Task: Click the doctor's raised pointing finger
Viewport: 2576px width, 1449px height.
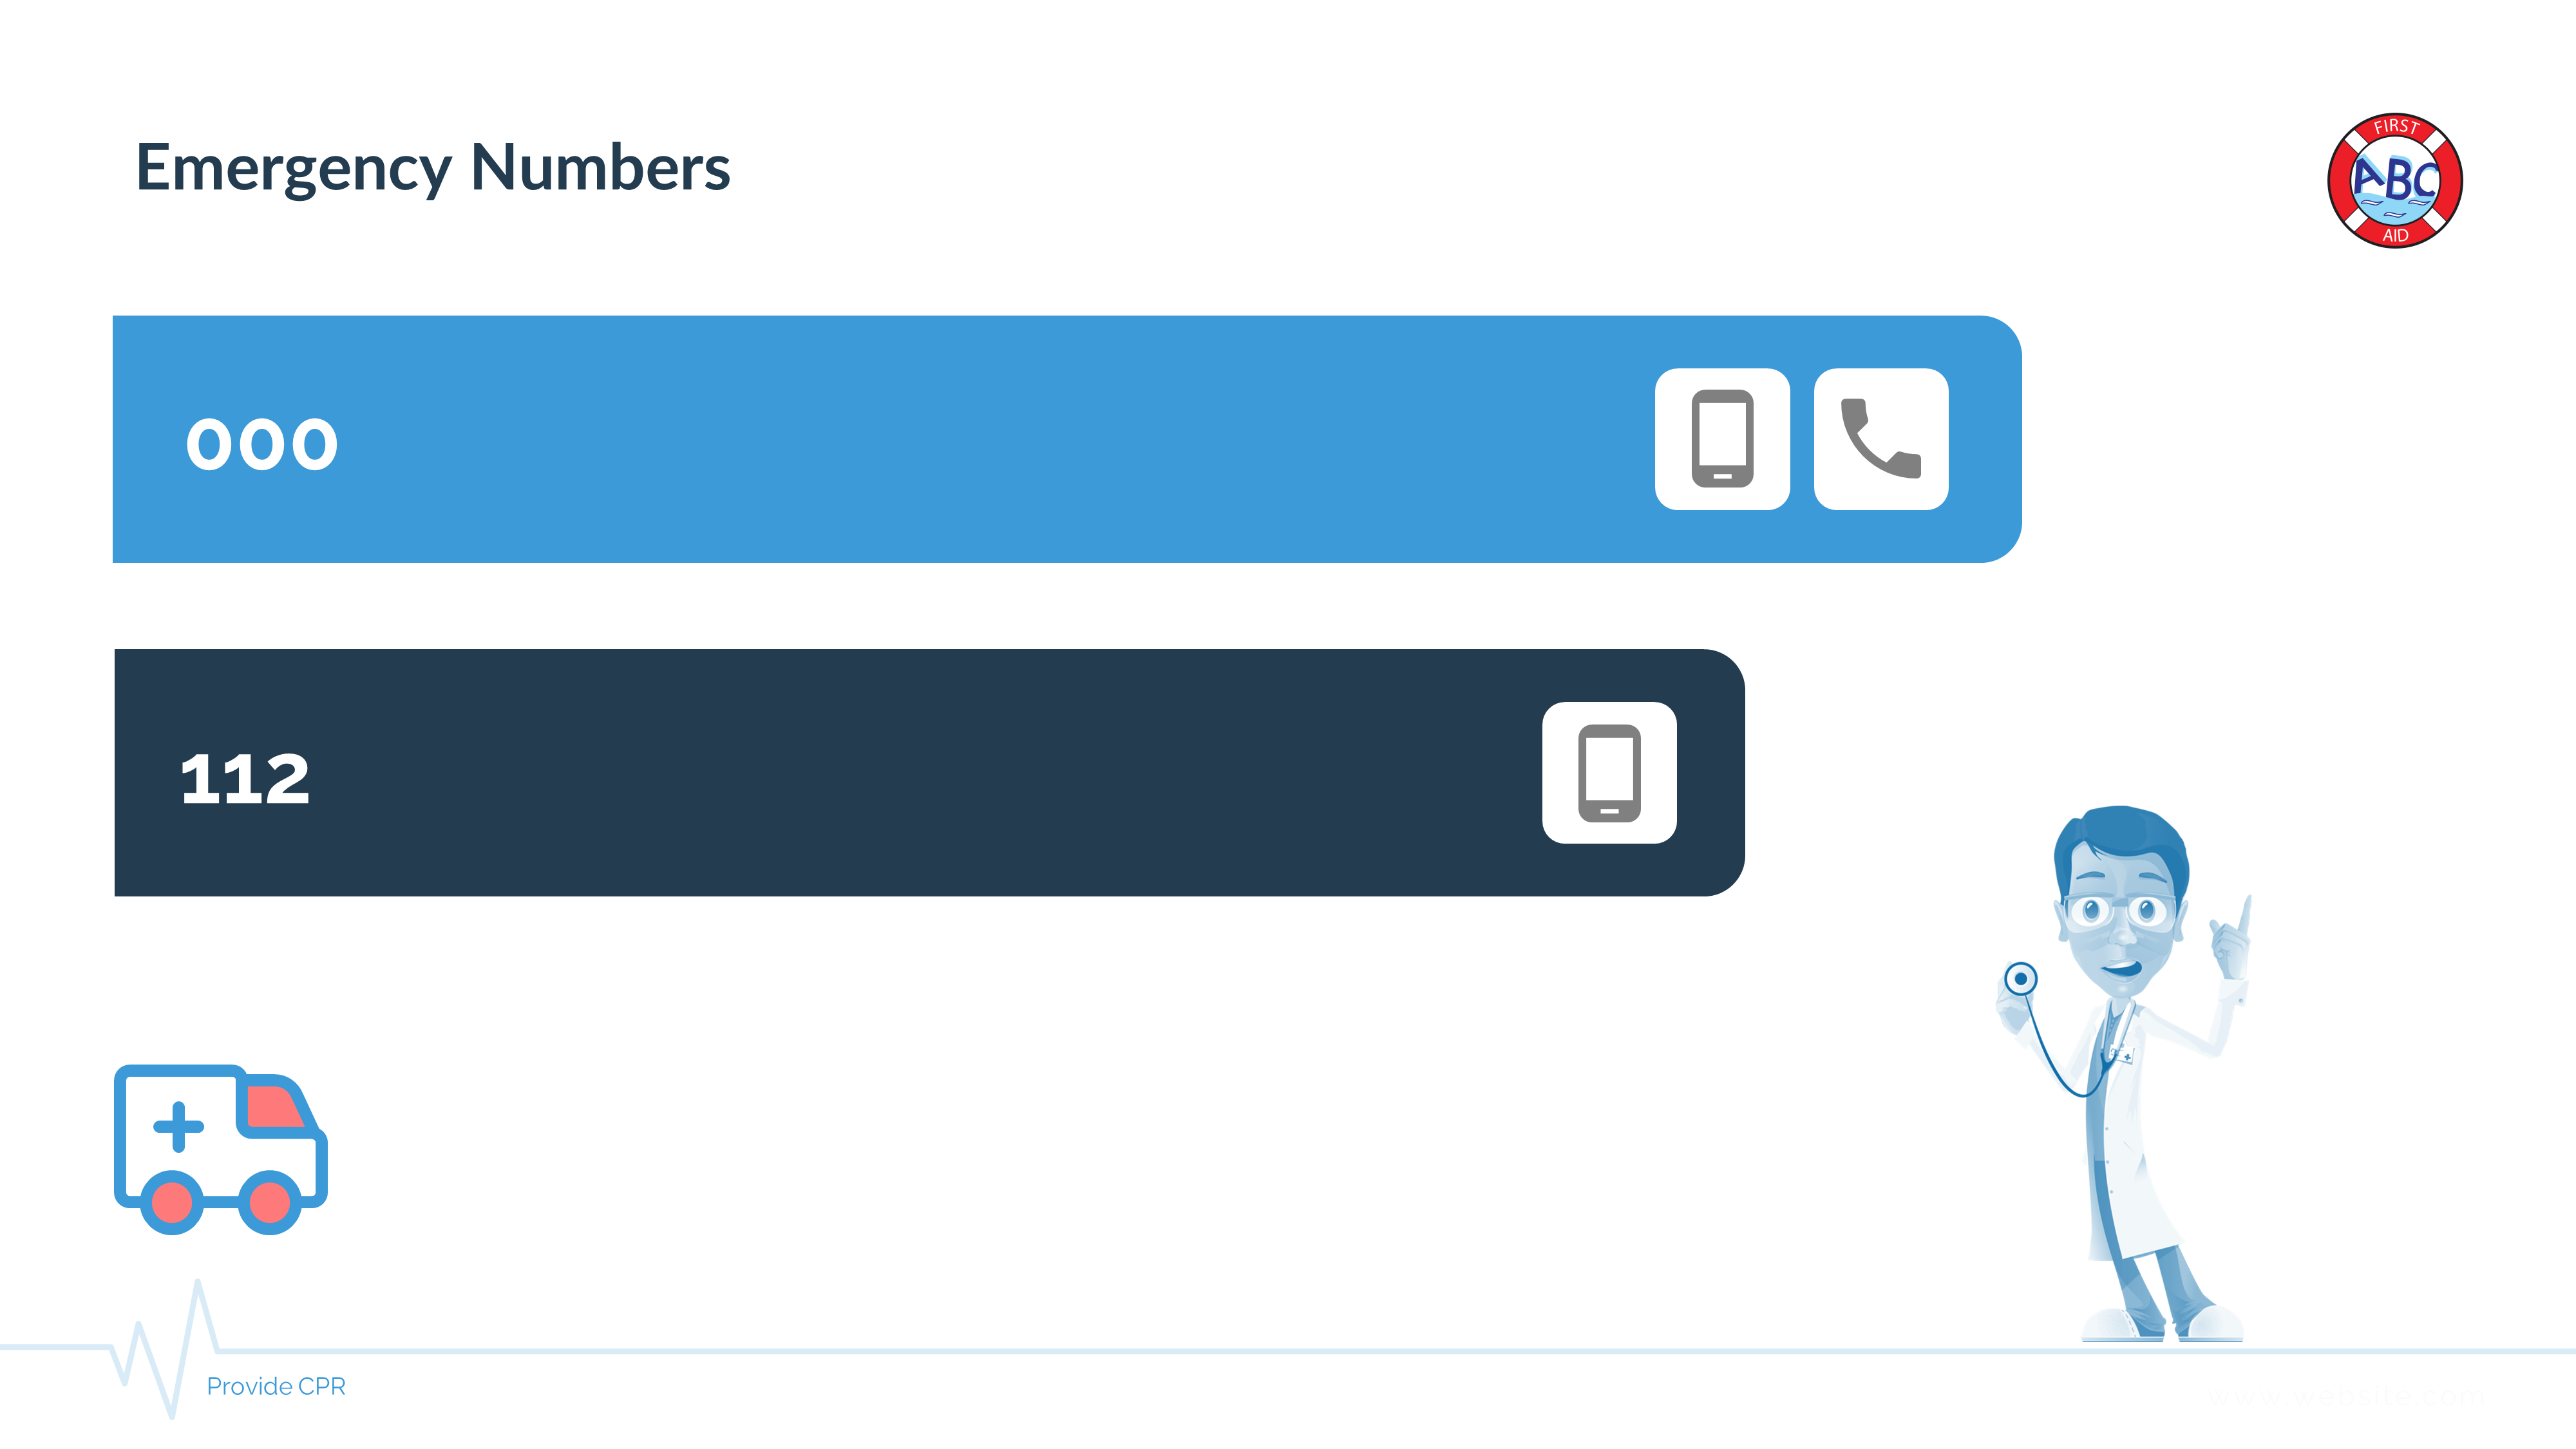Action: (2244, 915)
